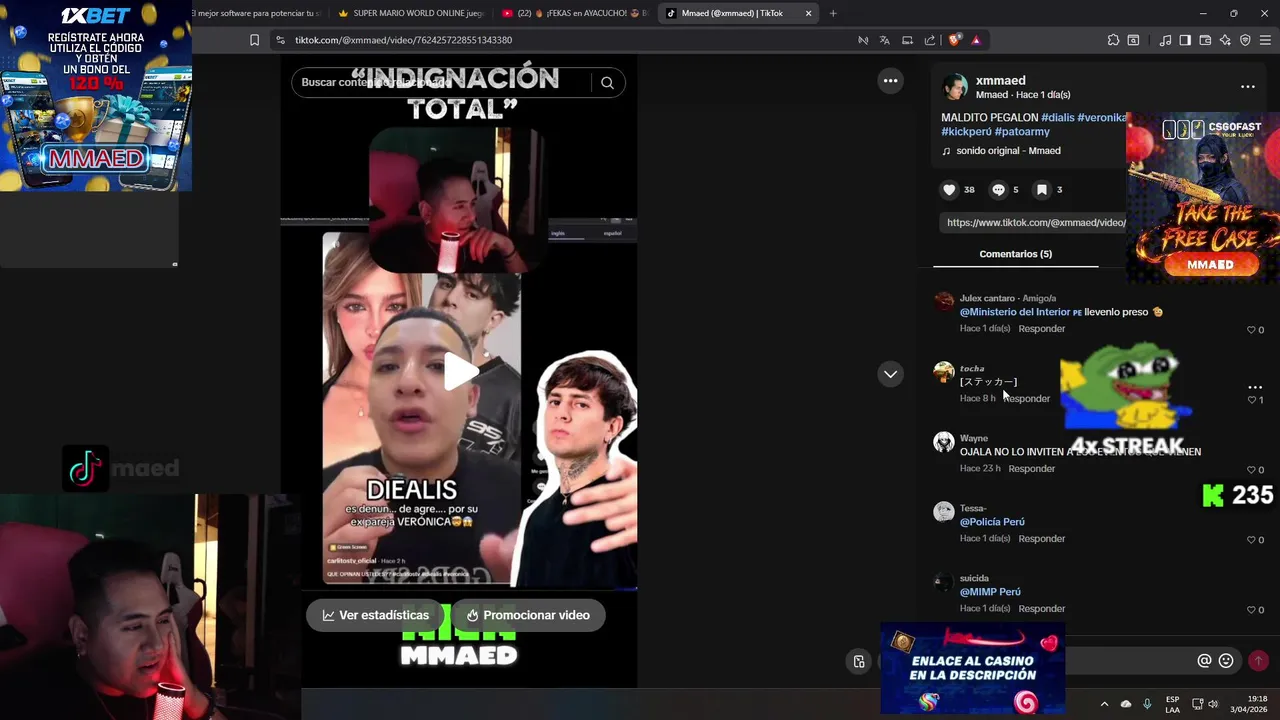This screenshot has height=720, width=1280.
Task: Toggle like heart showing 38
Action: click(949, 189)
